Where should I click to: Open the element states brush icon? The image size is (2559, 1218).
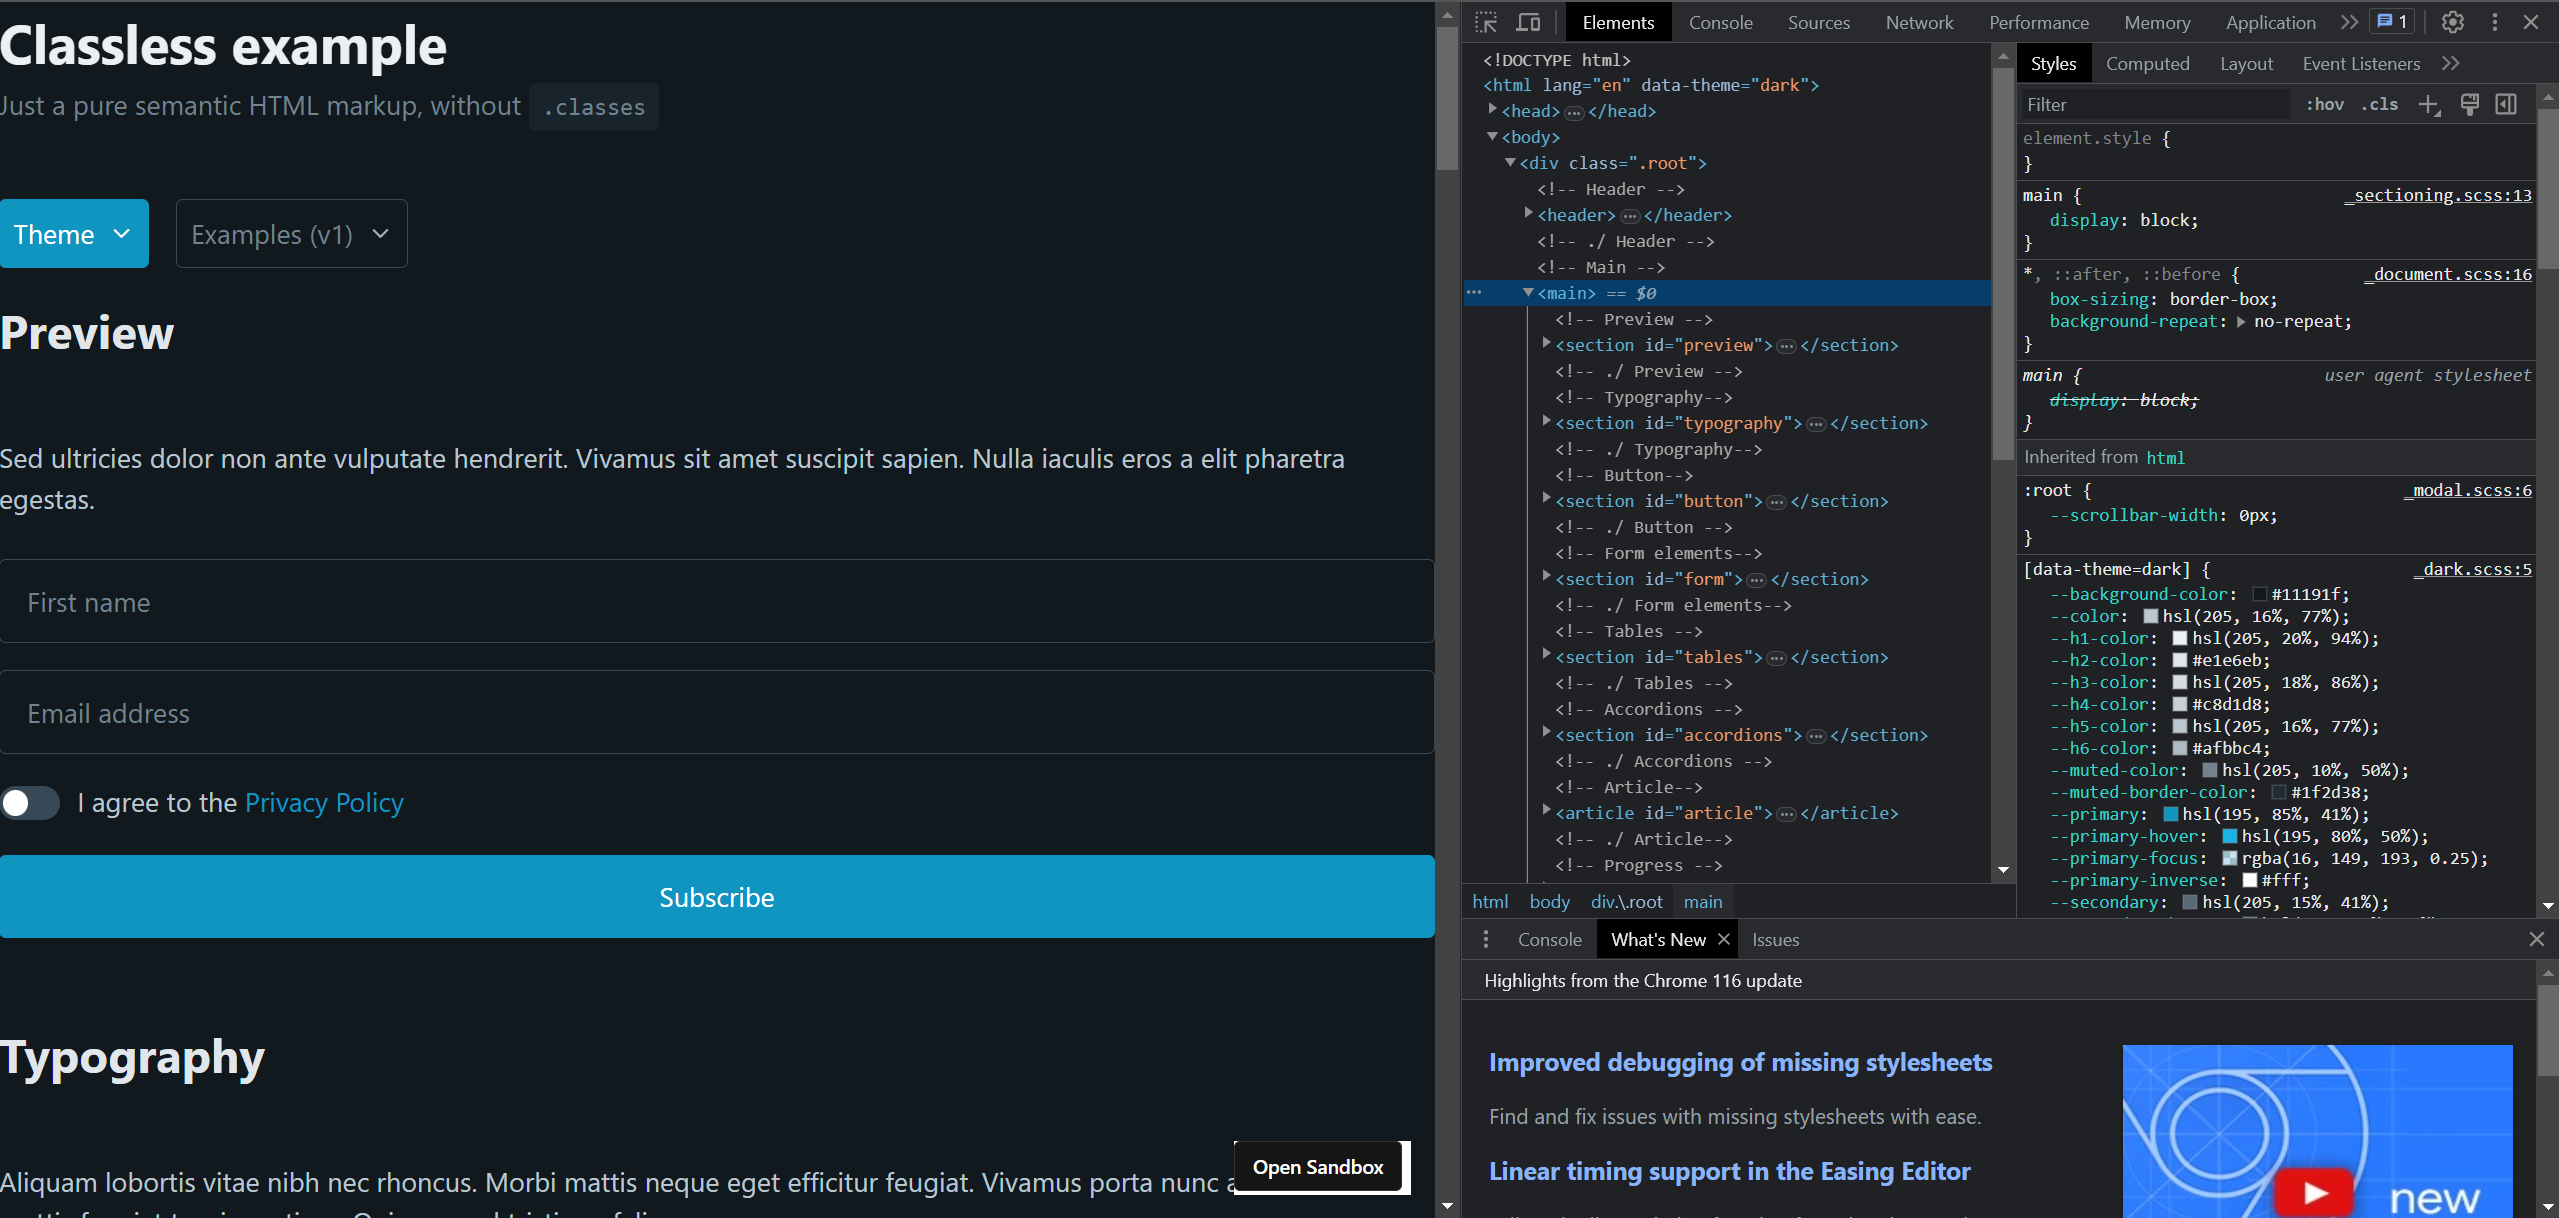click(x=2470, y=104)
